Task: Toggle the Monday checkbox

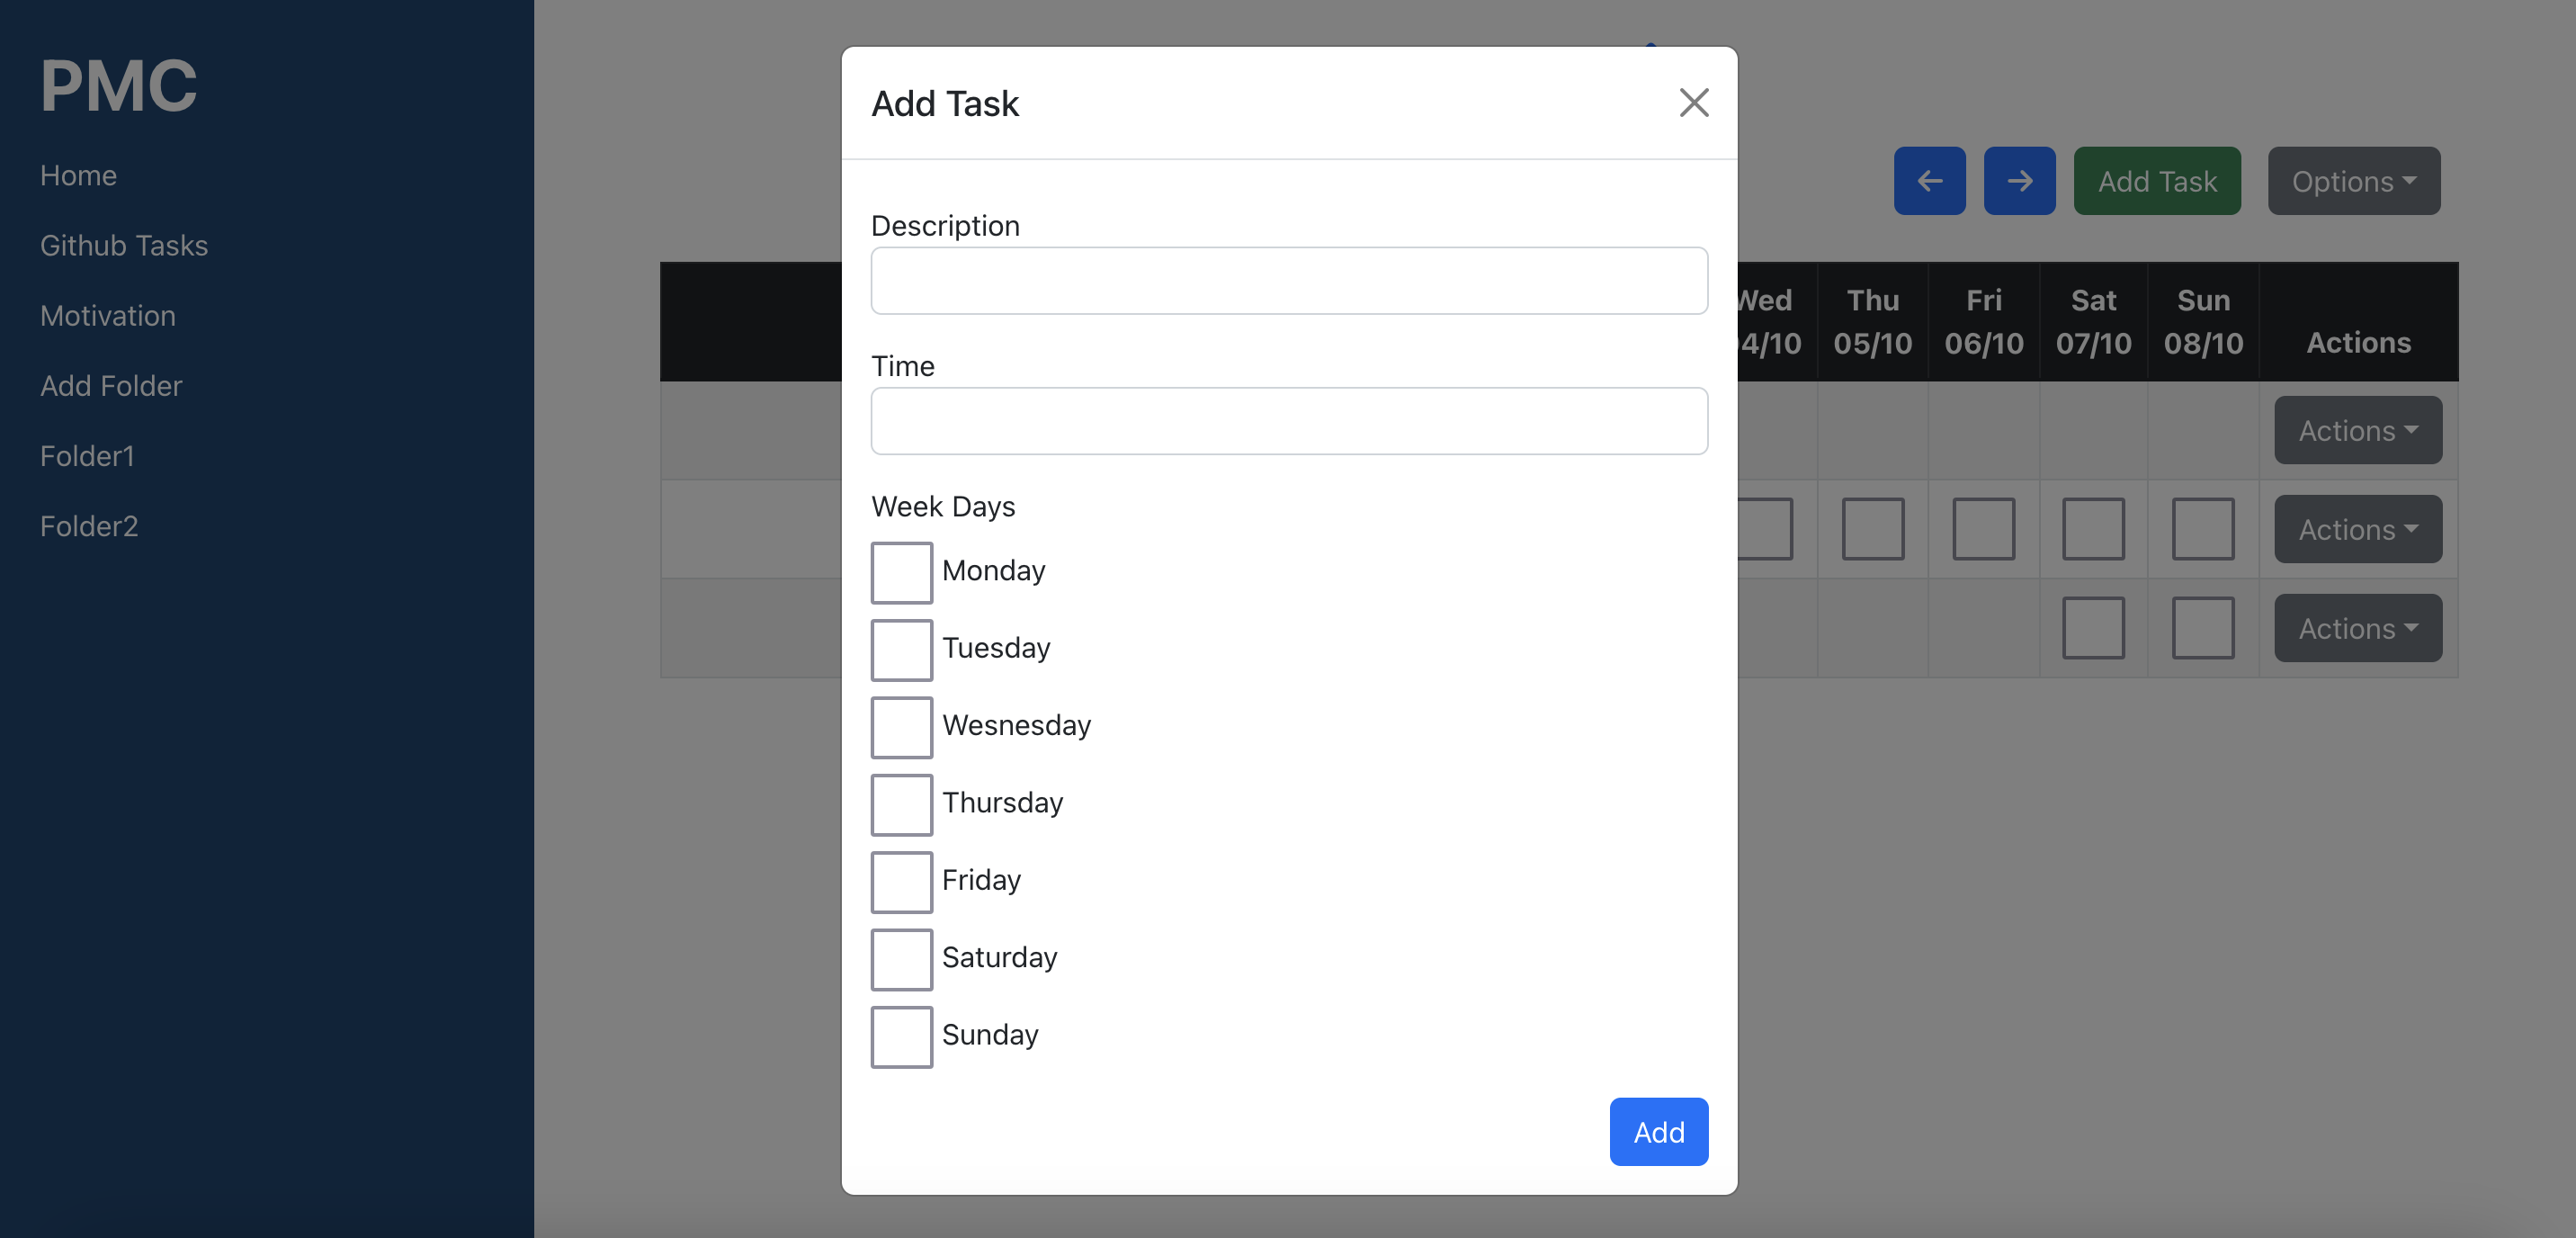Action: click(x=900, y=570)
